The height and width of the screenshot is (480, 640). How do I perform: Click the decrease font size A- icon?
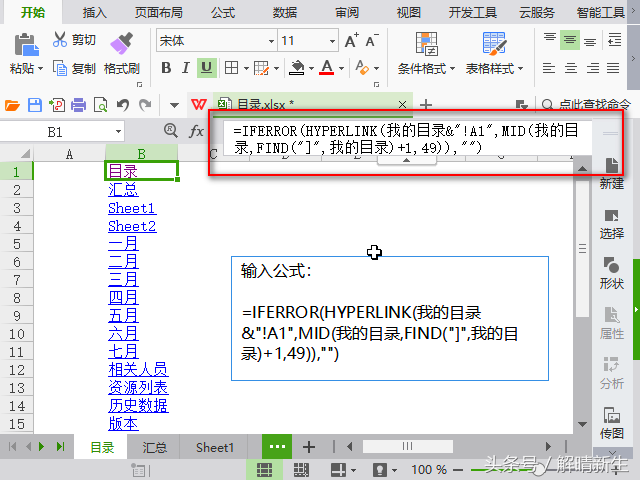(x=372, y=40)
